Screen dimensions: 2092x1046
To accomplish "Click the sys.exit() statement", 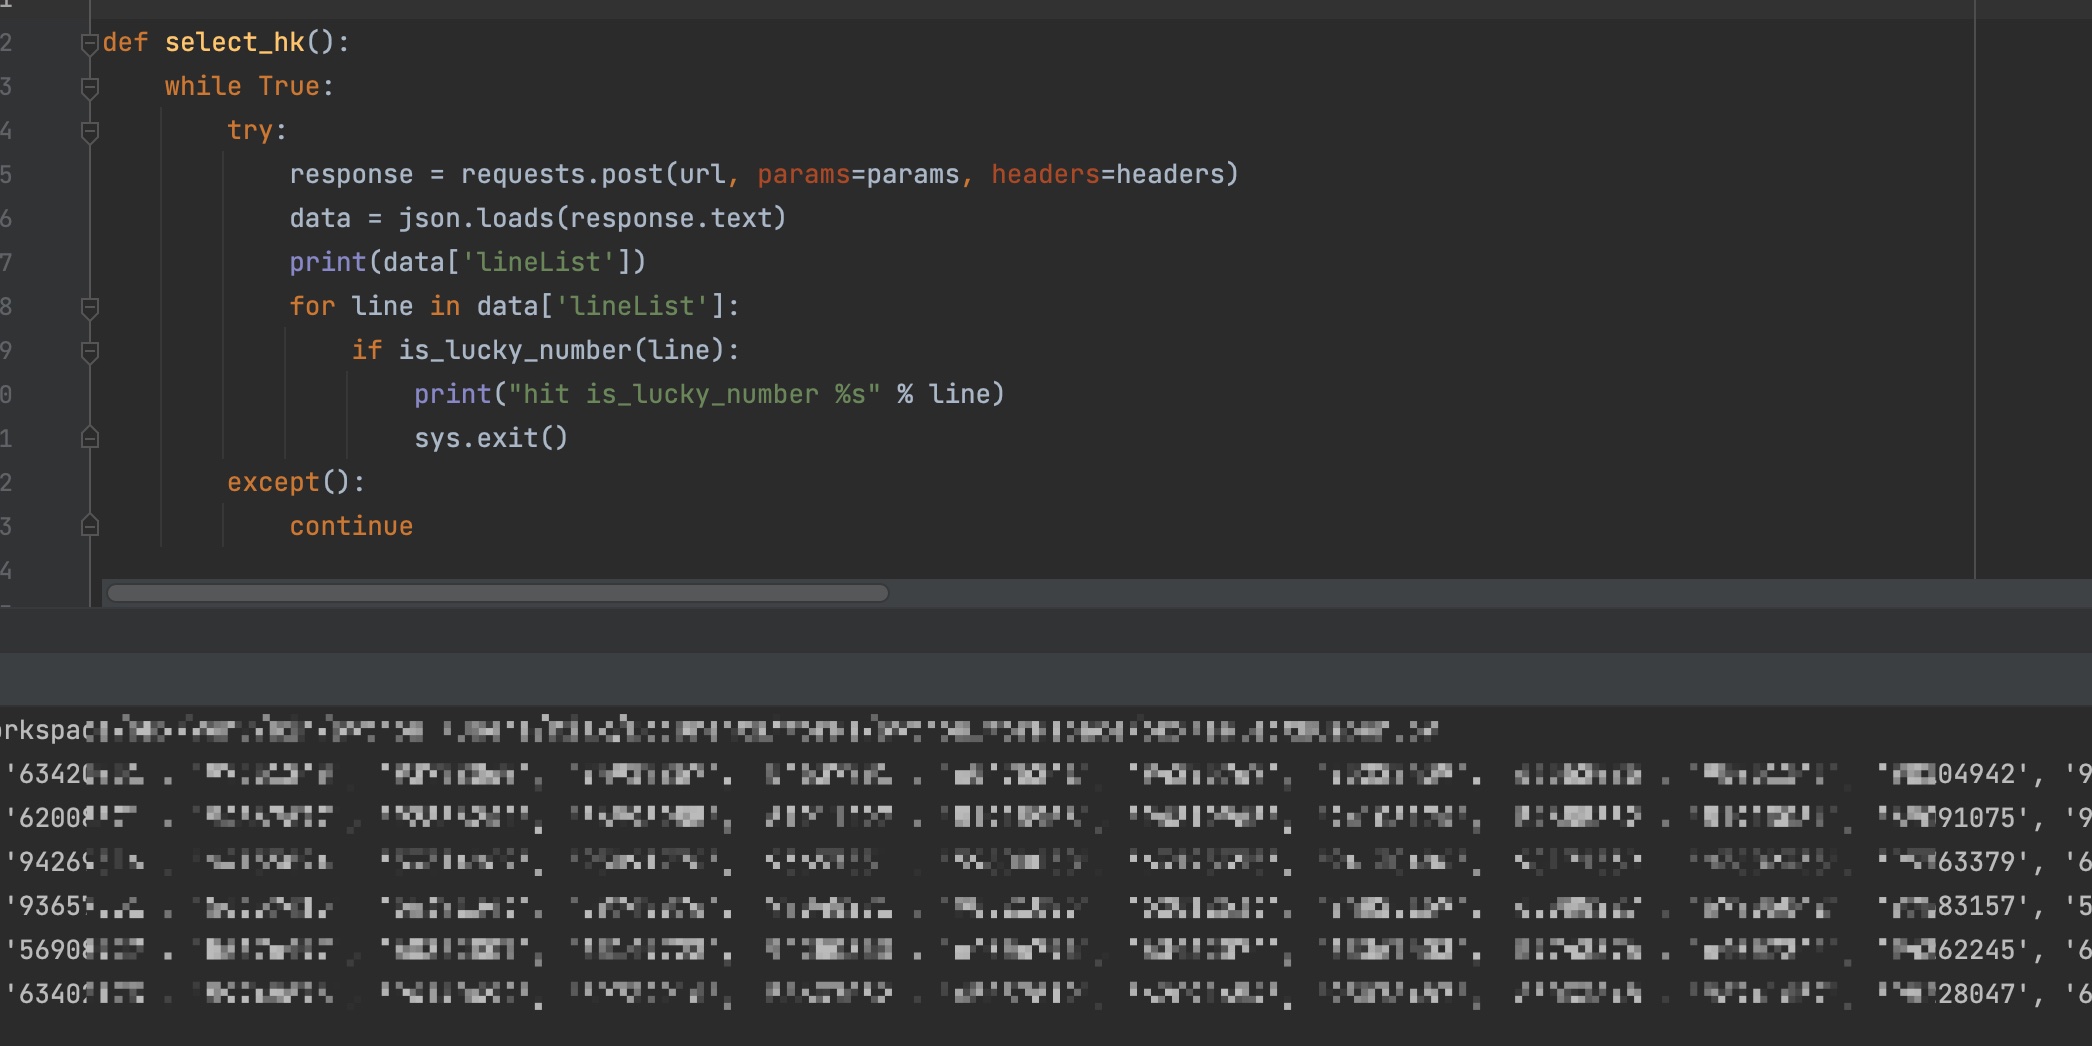I will [491, 438].
